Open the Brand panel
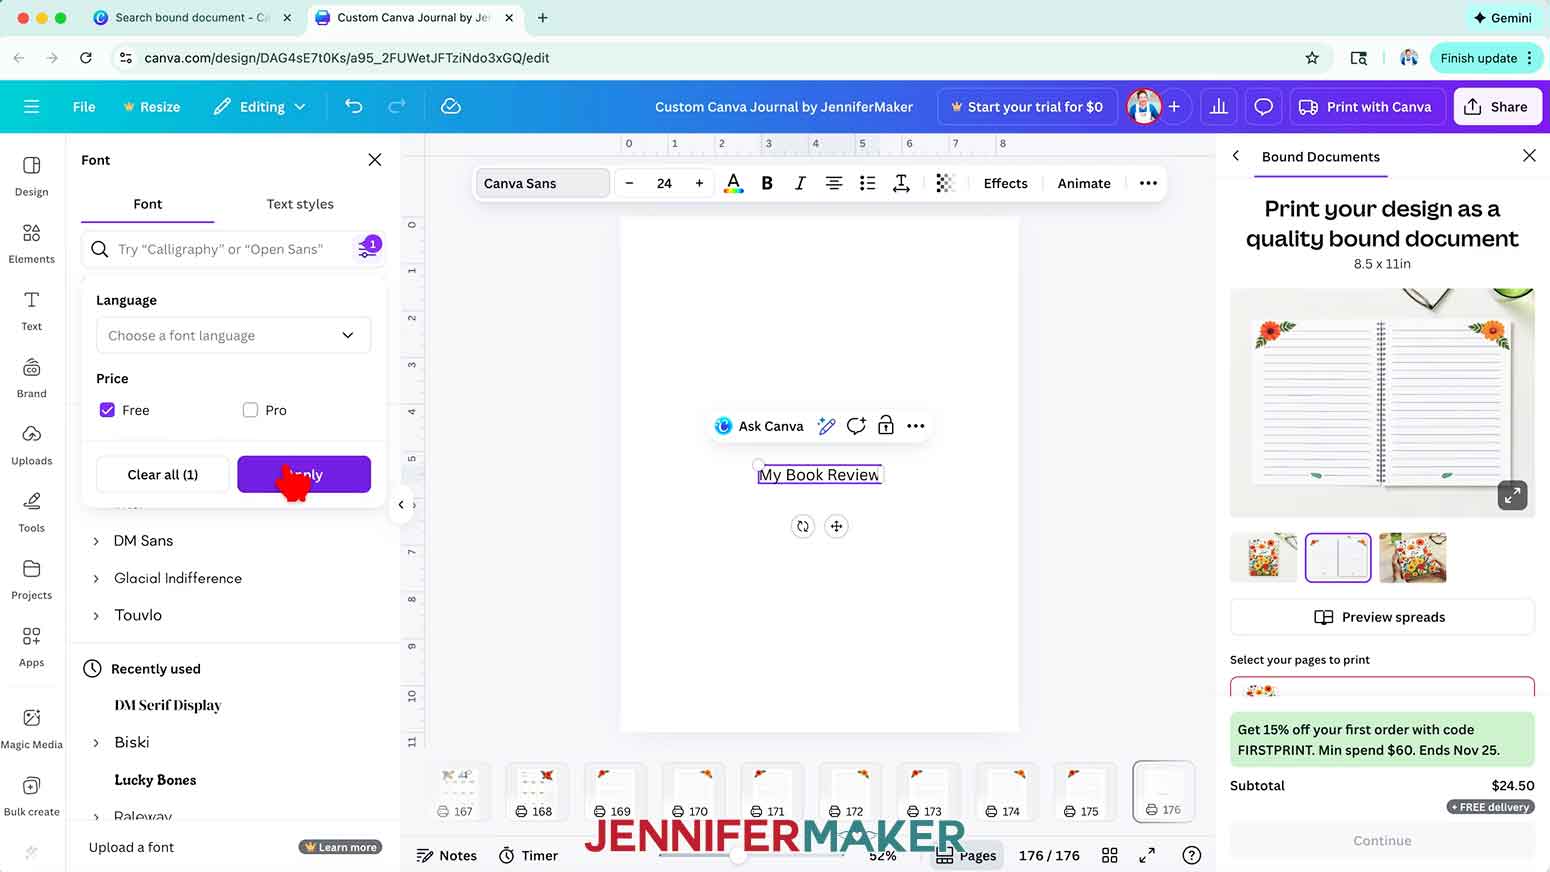This screenshot has height=872, width=1550. 31,377
